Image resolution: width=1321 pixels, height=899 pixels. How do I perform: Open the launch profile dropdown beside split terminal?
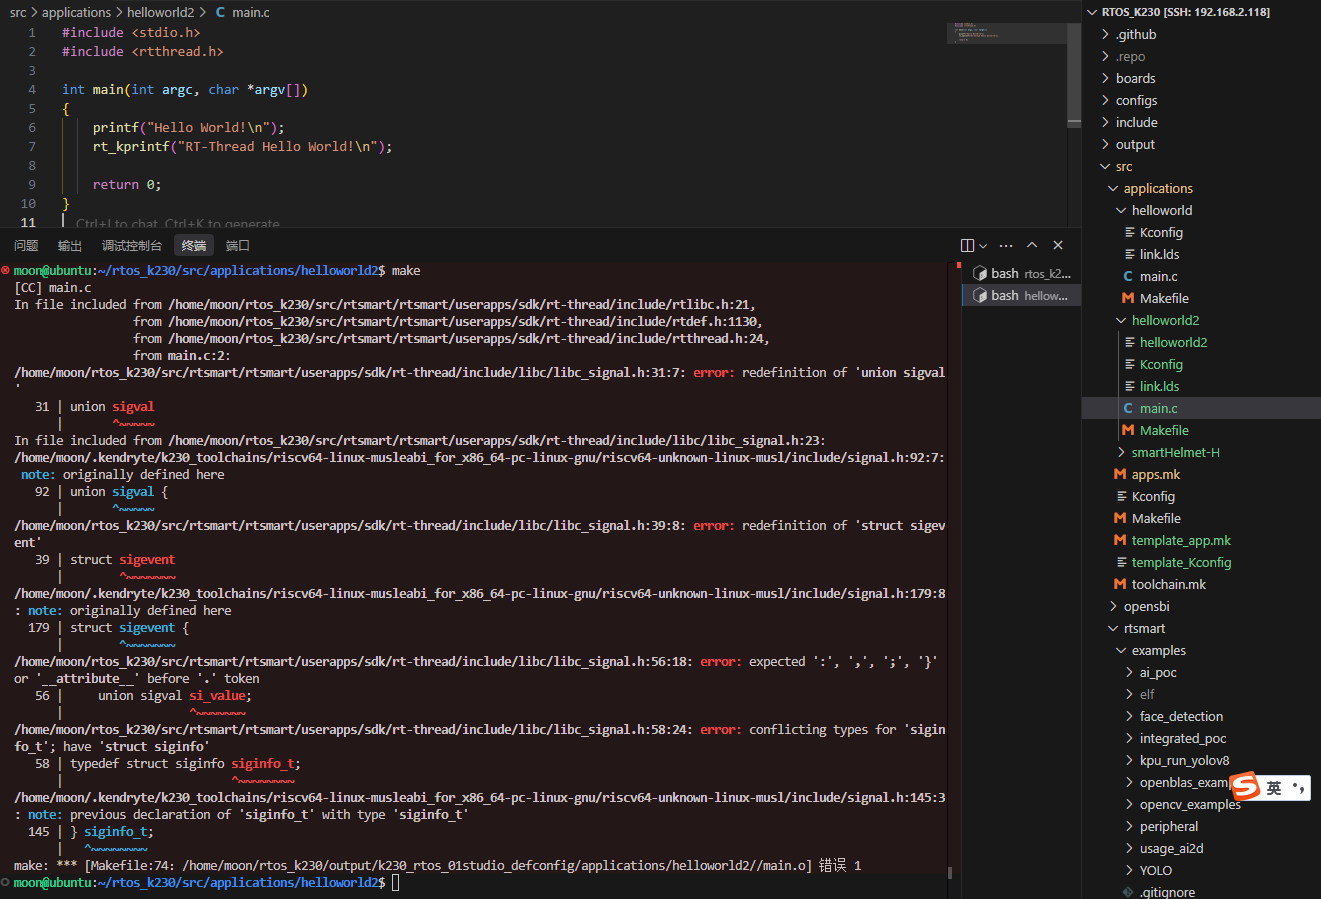pos(983,246)
